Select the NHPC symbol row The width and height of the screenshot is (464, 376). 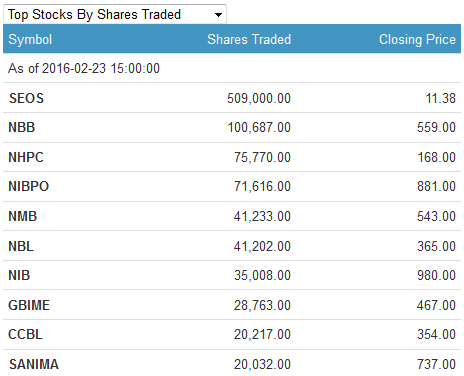232,157
